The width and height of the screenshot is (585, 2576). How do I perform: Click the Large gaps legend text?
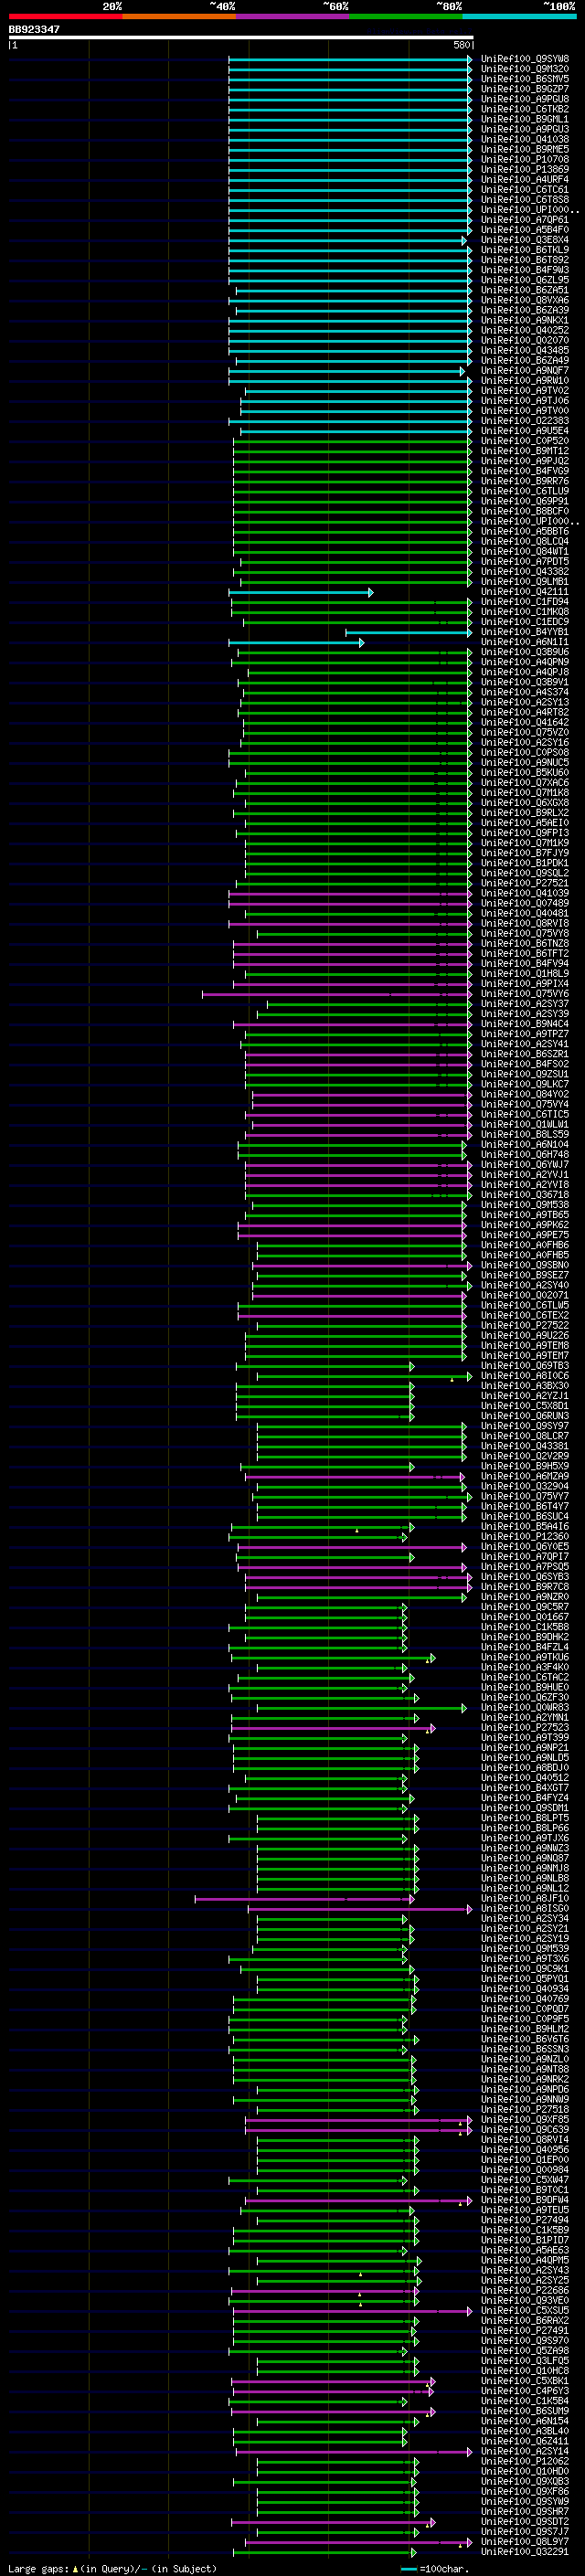(x=112, y=2568)
